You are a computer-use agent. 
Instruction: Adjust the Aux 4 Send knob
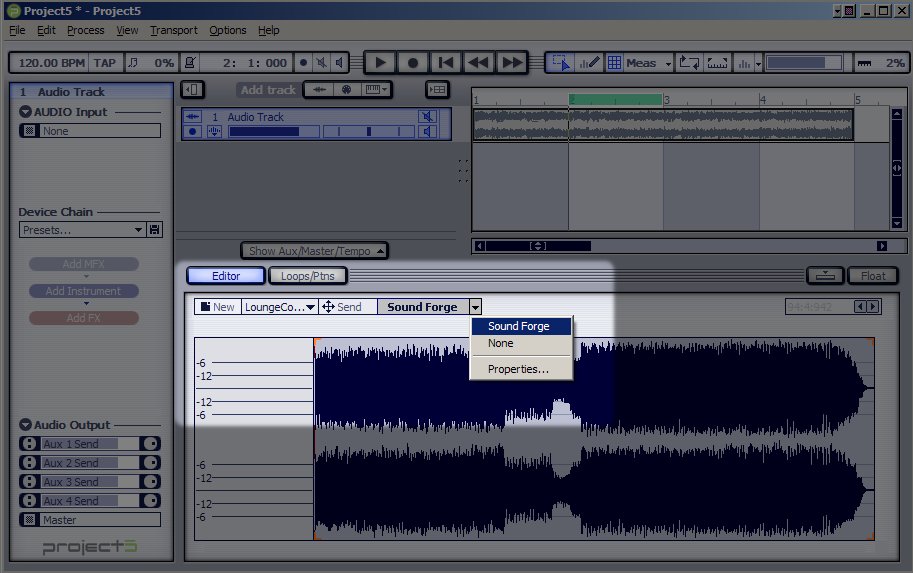click(x=151, y=501)
